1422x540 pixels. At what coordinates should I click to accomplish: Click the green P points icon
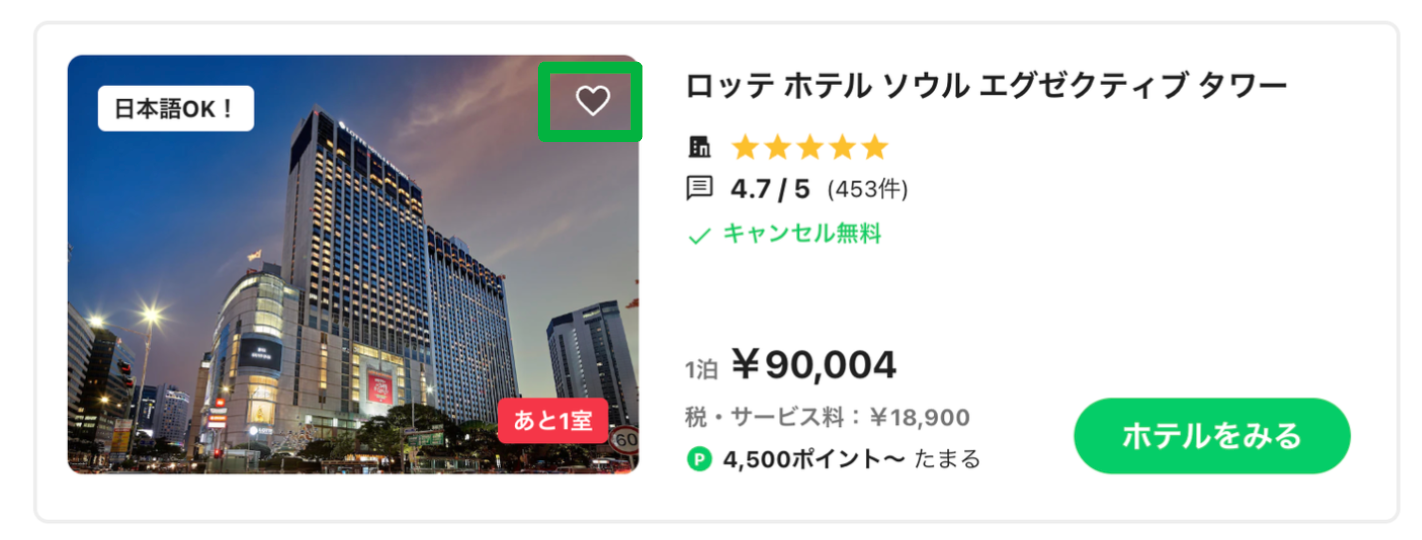click(699, 460)
